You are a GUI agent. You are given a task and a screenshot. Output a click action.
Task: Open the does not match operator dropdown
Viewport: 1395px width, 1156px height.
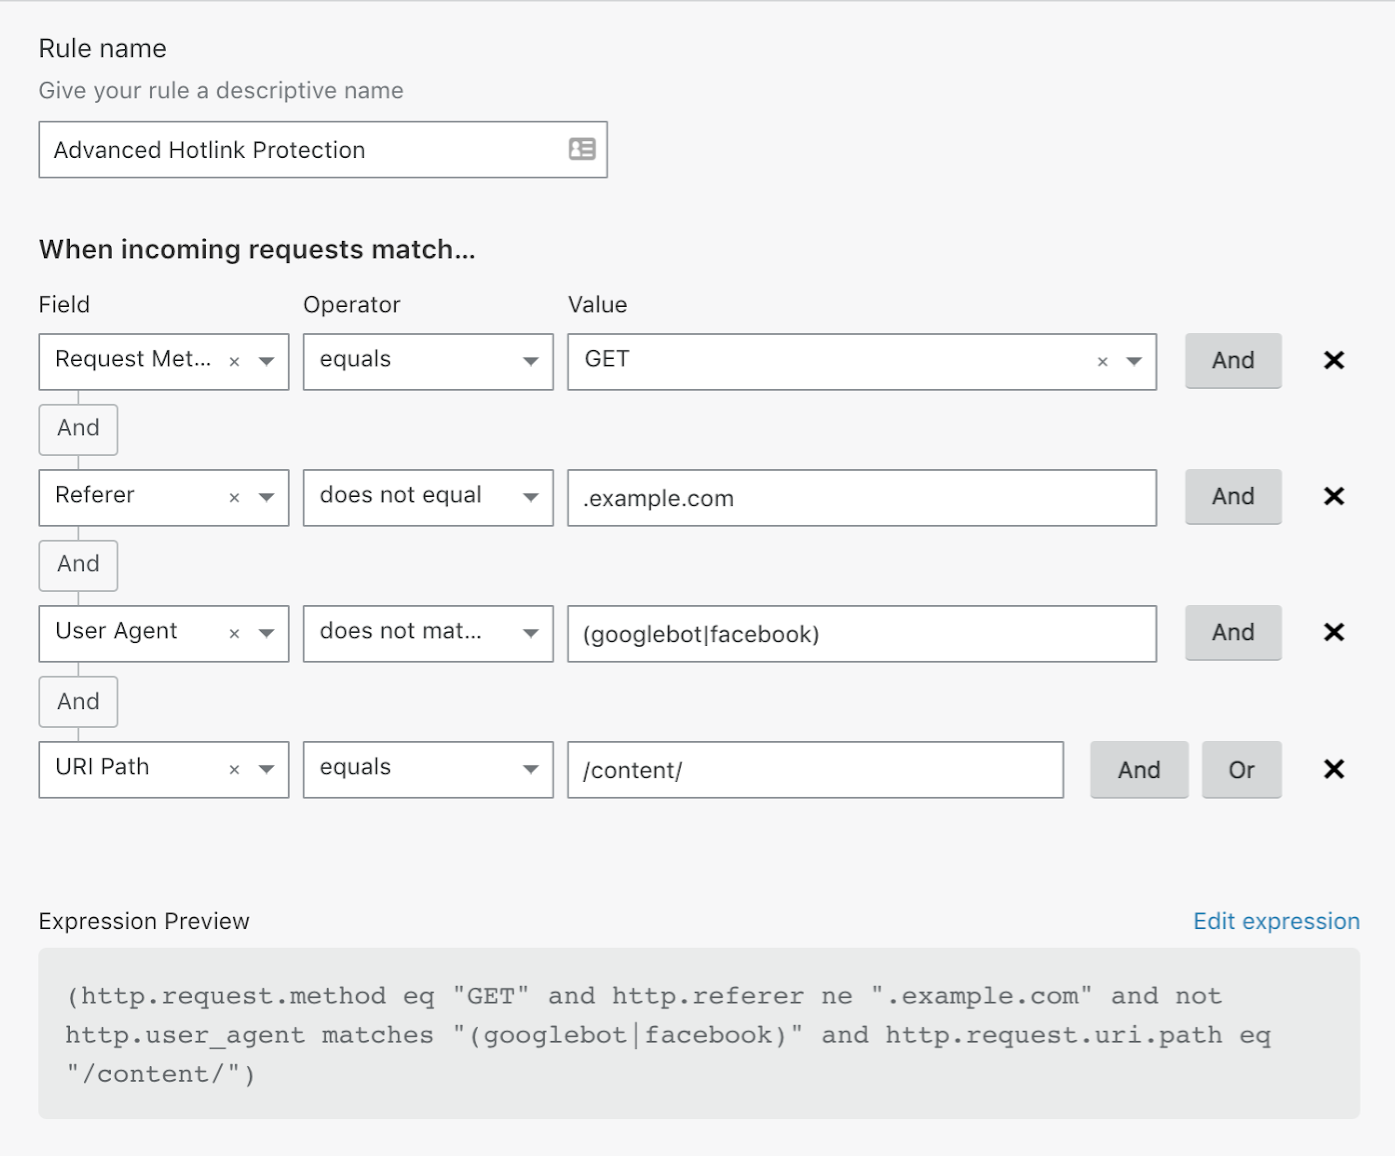pos(428,633)
